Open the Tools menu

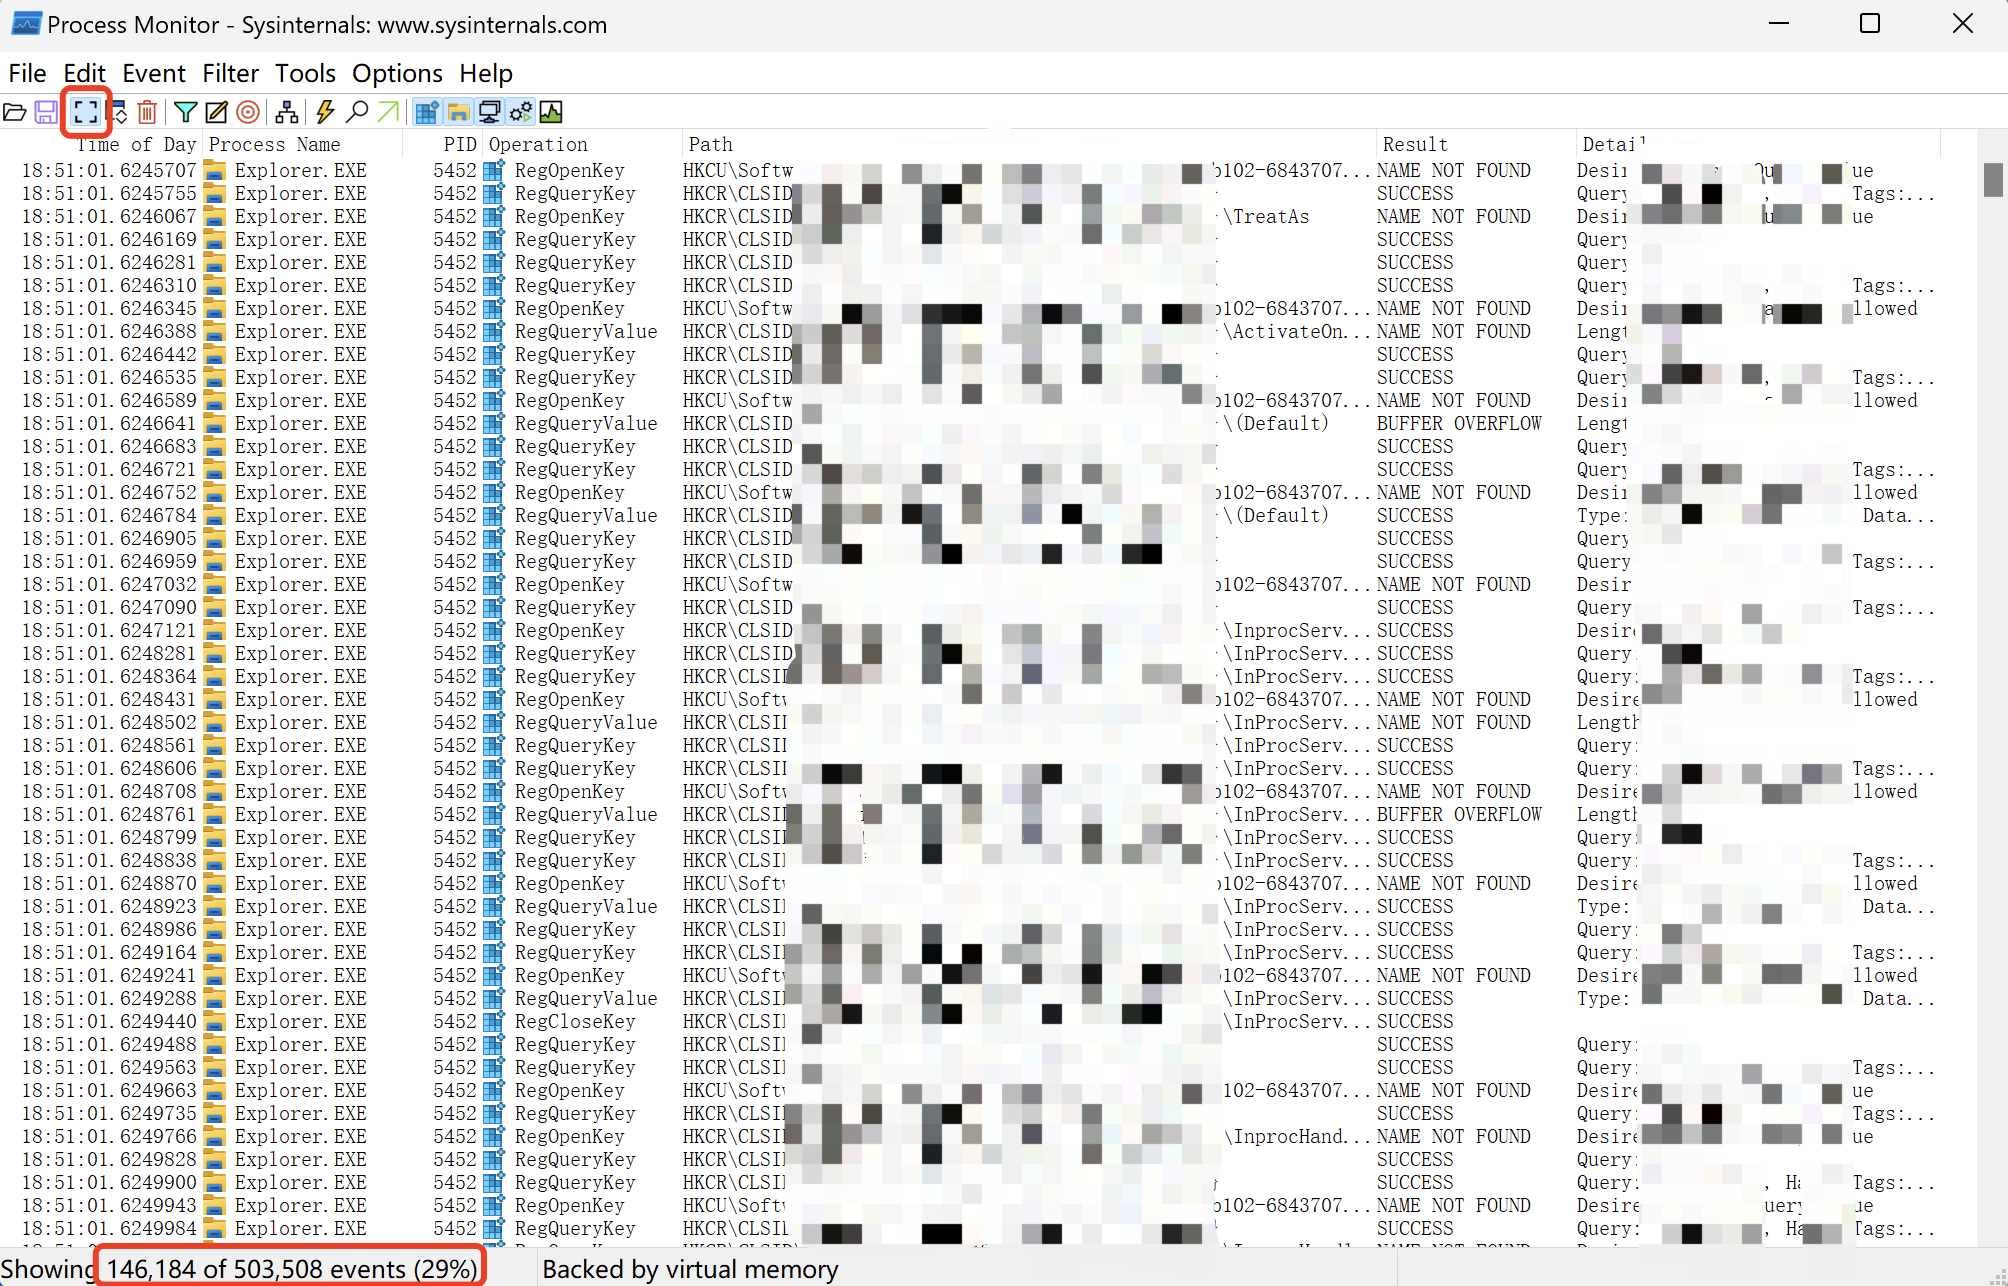(305, 73)
